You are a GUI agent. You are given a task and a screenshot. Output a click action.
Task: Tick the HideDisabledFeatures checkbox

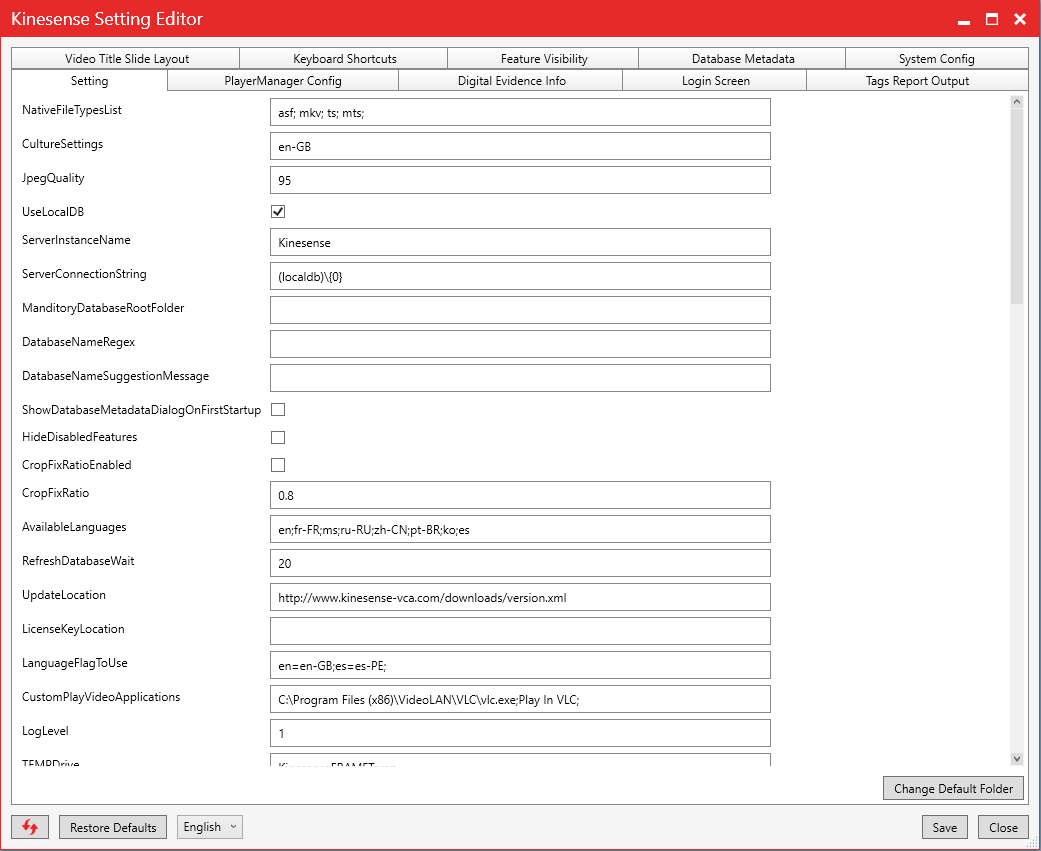coord(278,437)
